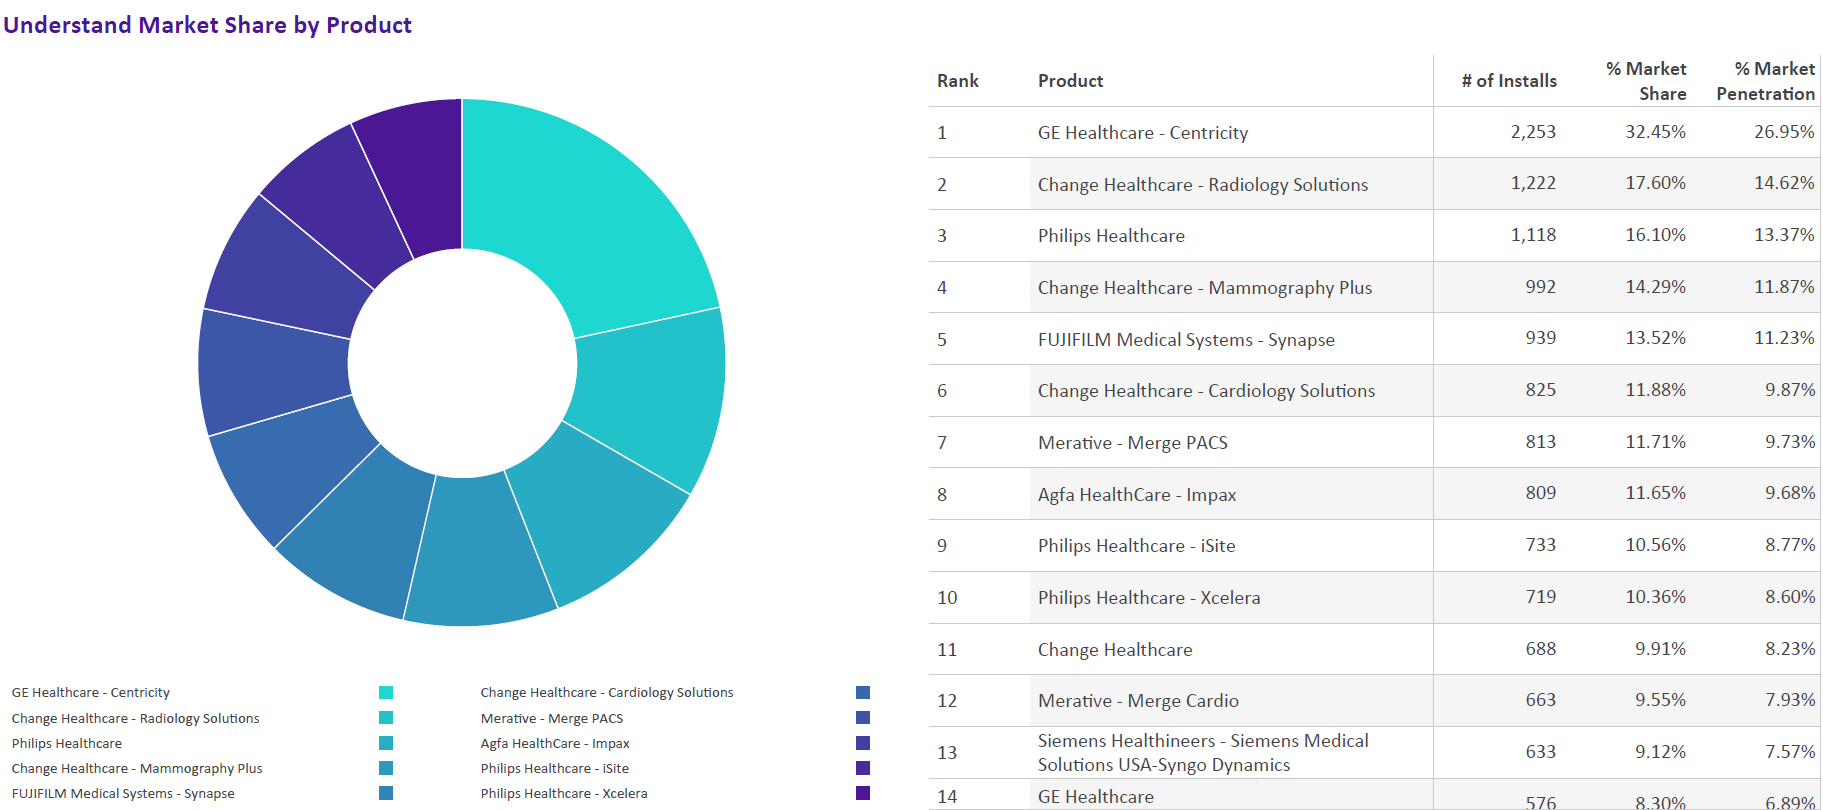The height and width of the screenshot is (810, 1823).
Task: Select 'Agfa HealthCare - Impax' table product
Action: click(x=1137, y=495)
